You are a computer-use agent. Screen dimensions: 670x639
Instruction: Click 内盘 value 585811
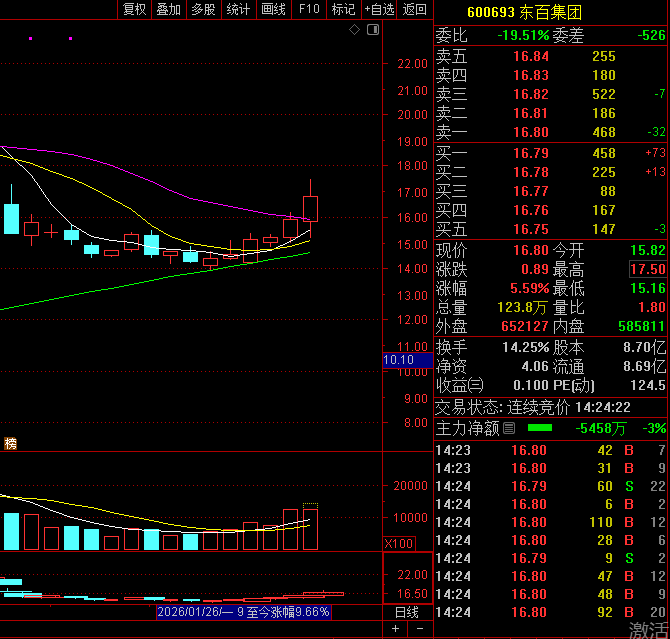[641, 327]
